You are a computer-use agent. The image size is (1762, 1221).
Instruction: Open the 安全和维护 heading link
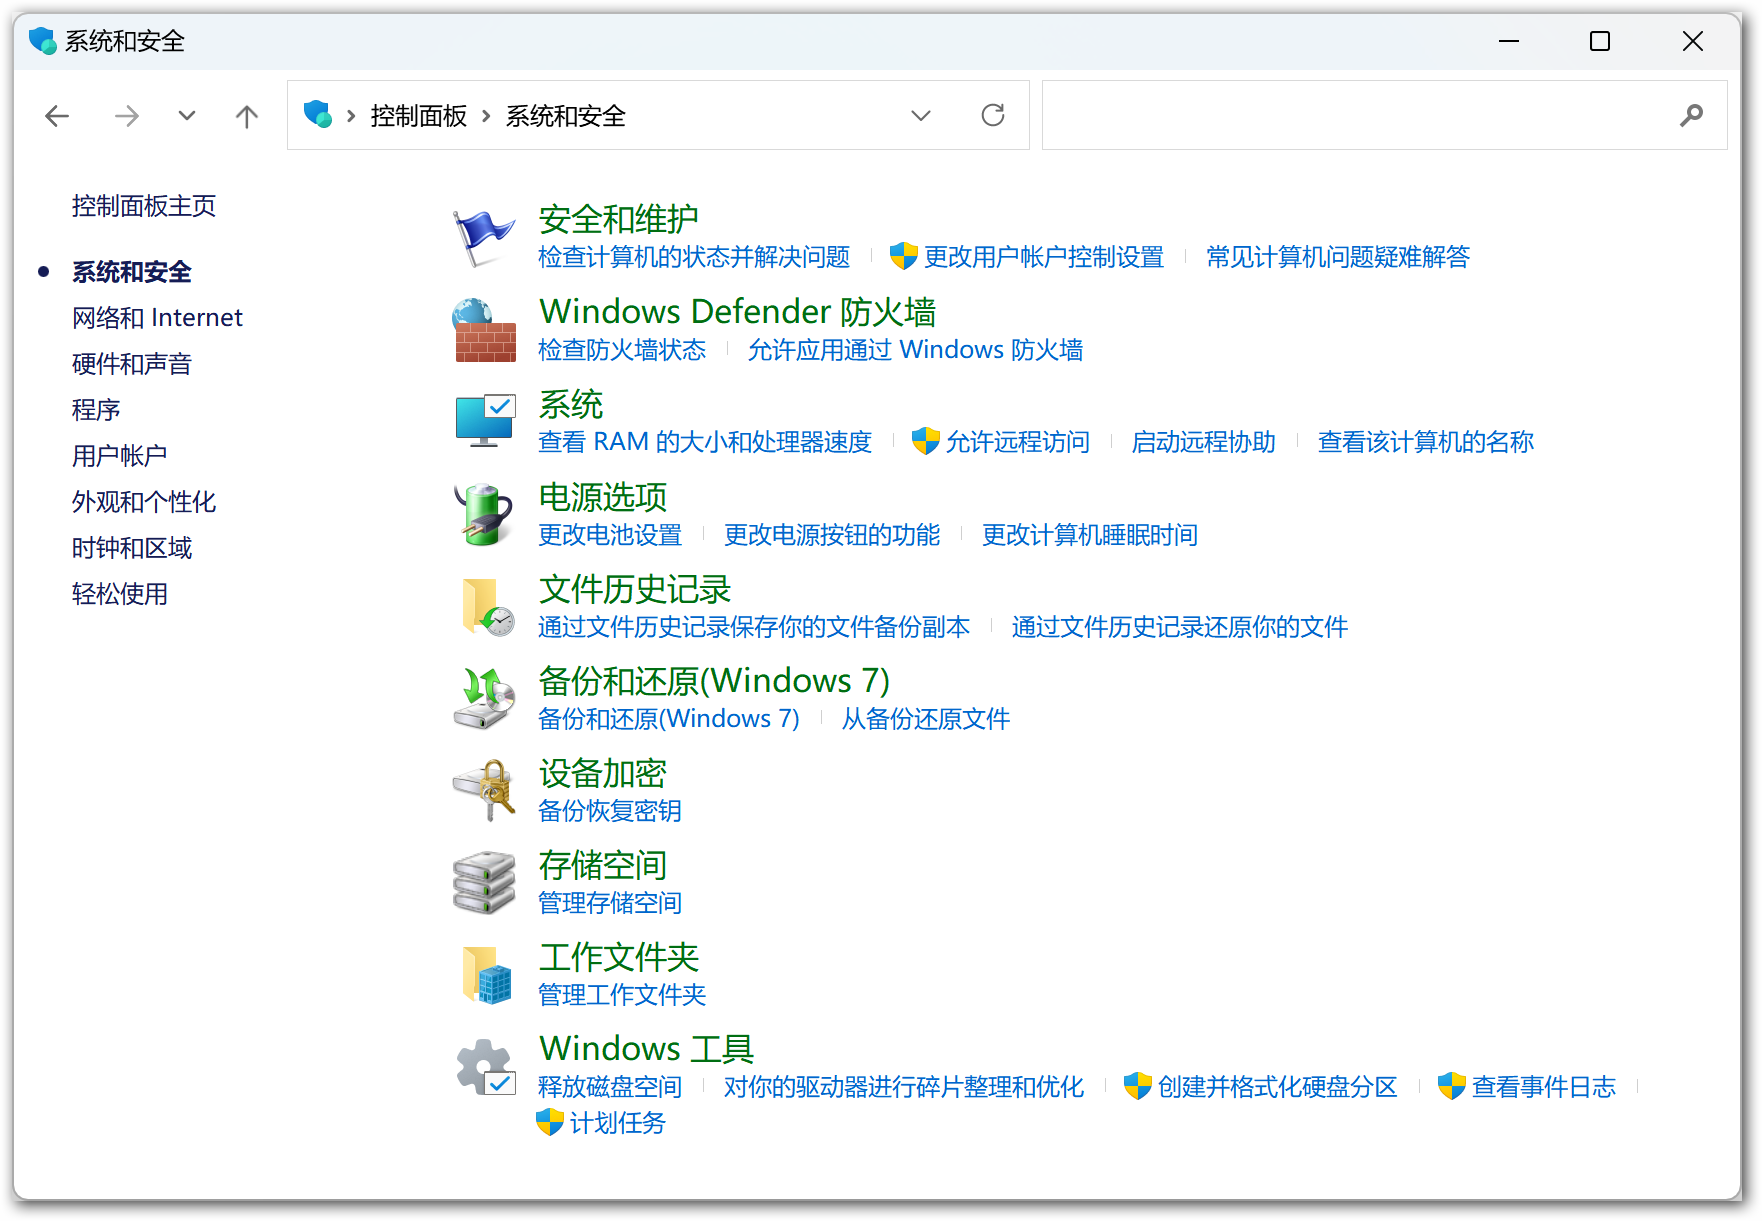[x=619, y=219]
